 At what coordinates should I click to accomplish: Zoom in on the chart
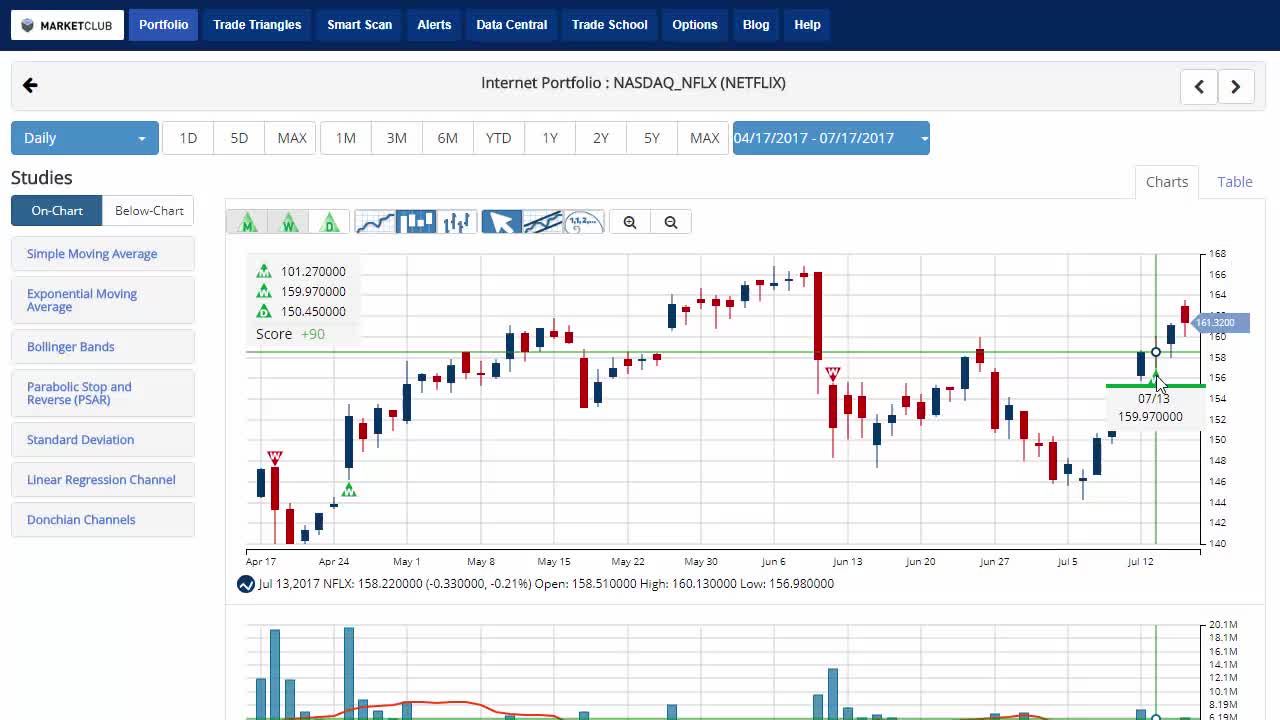[x=630, y=222]
